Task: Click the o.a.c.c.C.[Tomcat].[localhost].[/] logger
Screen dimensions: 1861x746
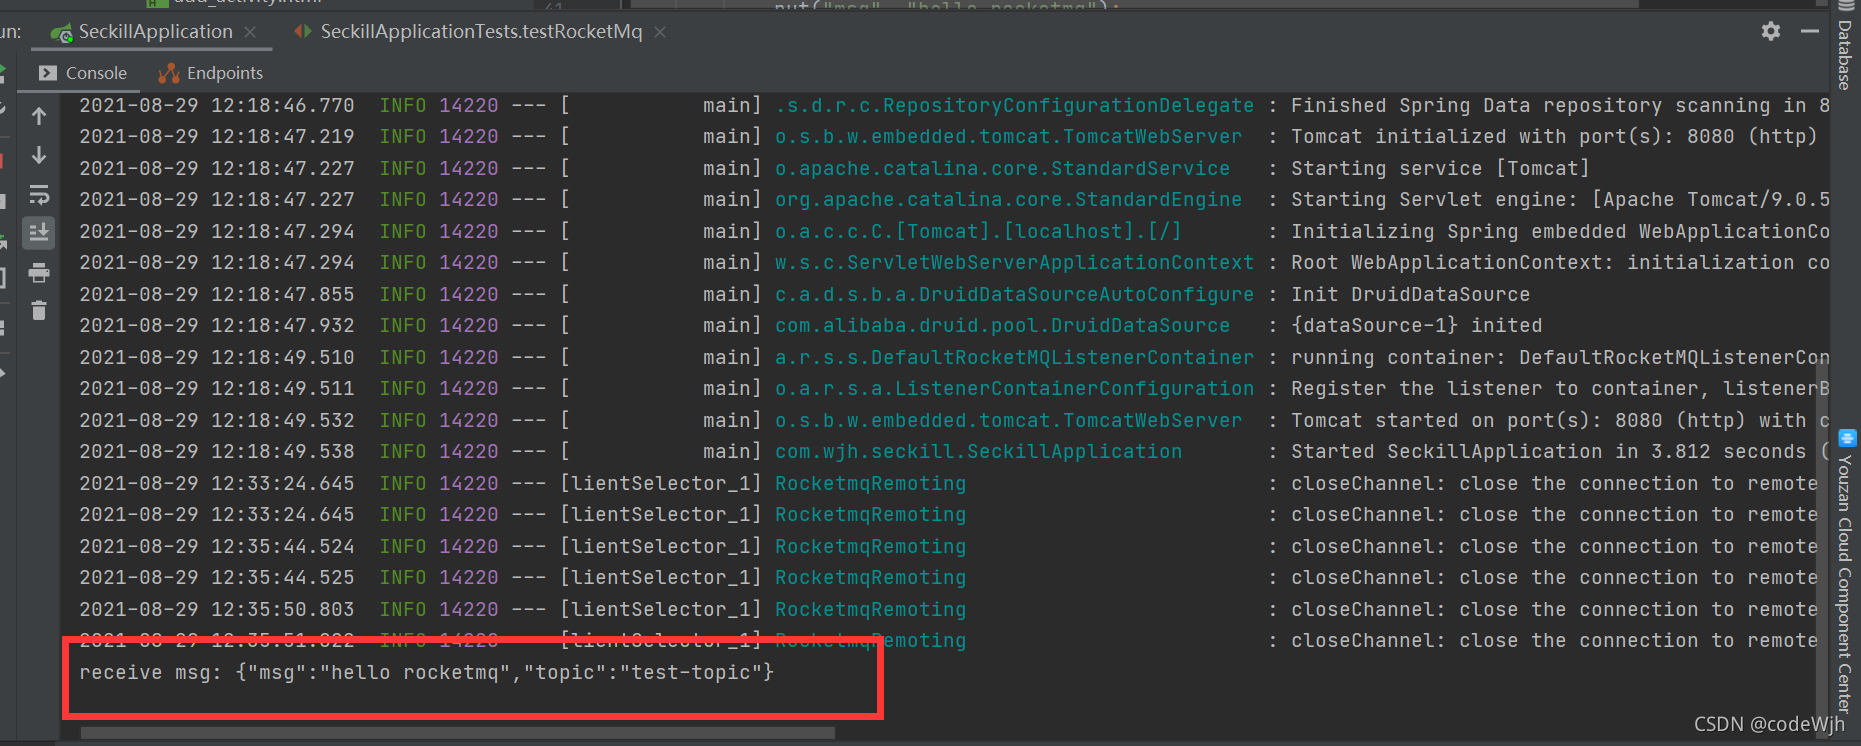Action: tap(978, 232)
